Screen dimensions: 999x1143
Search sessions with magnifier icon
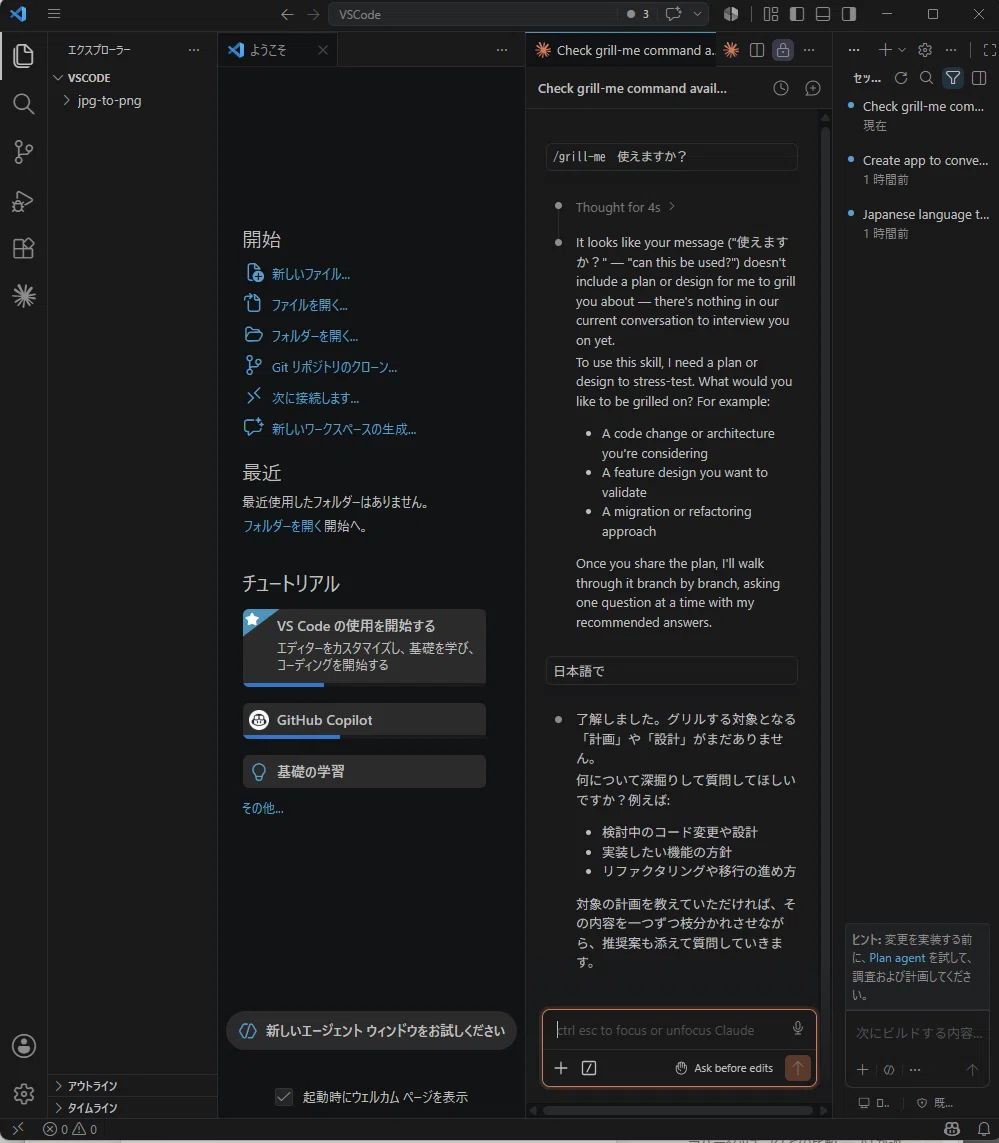926,78
